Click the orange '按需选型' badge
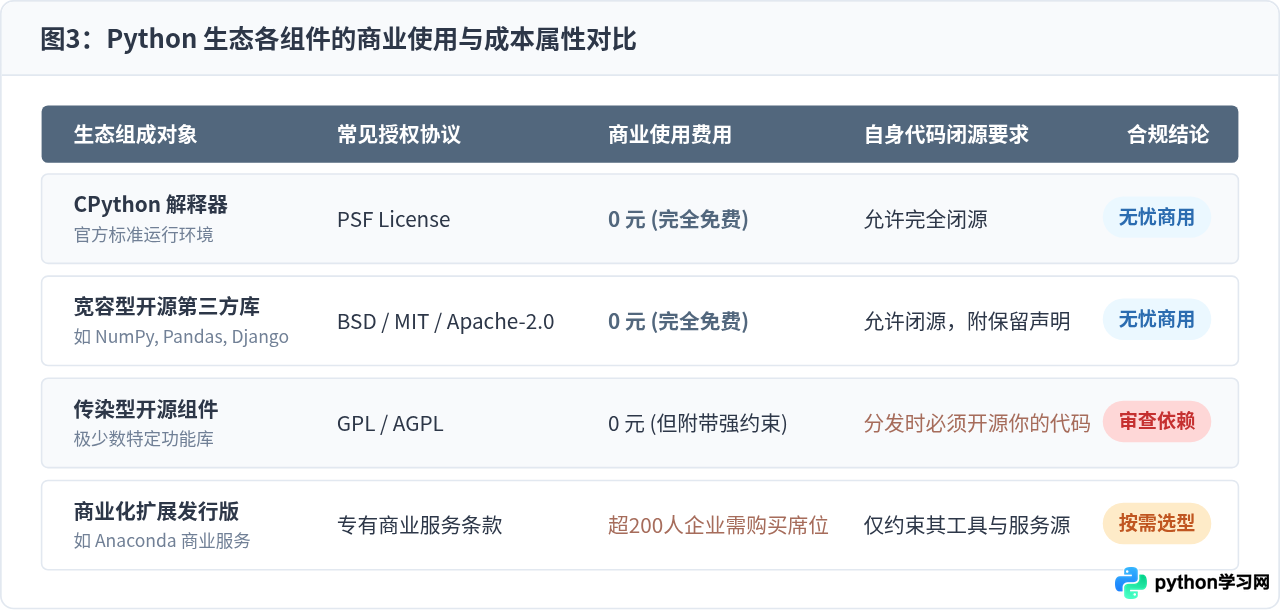This screenshot has height=610, width=1280. pyautogui.click(x=1157, y=523)
